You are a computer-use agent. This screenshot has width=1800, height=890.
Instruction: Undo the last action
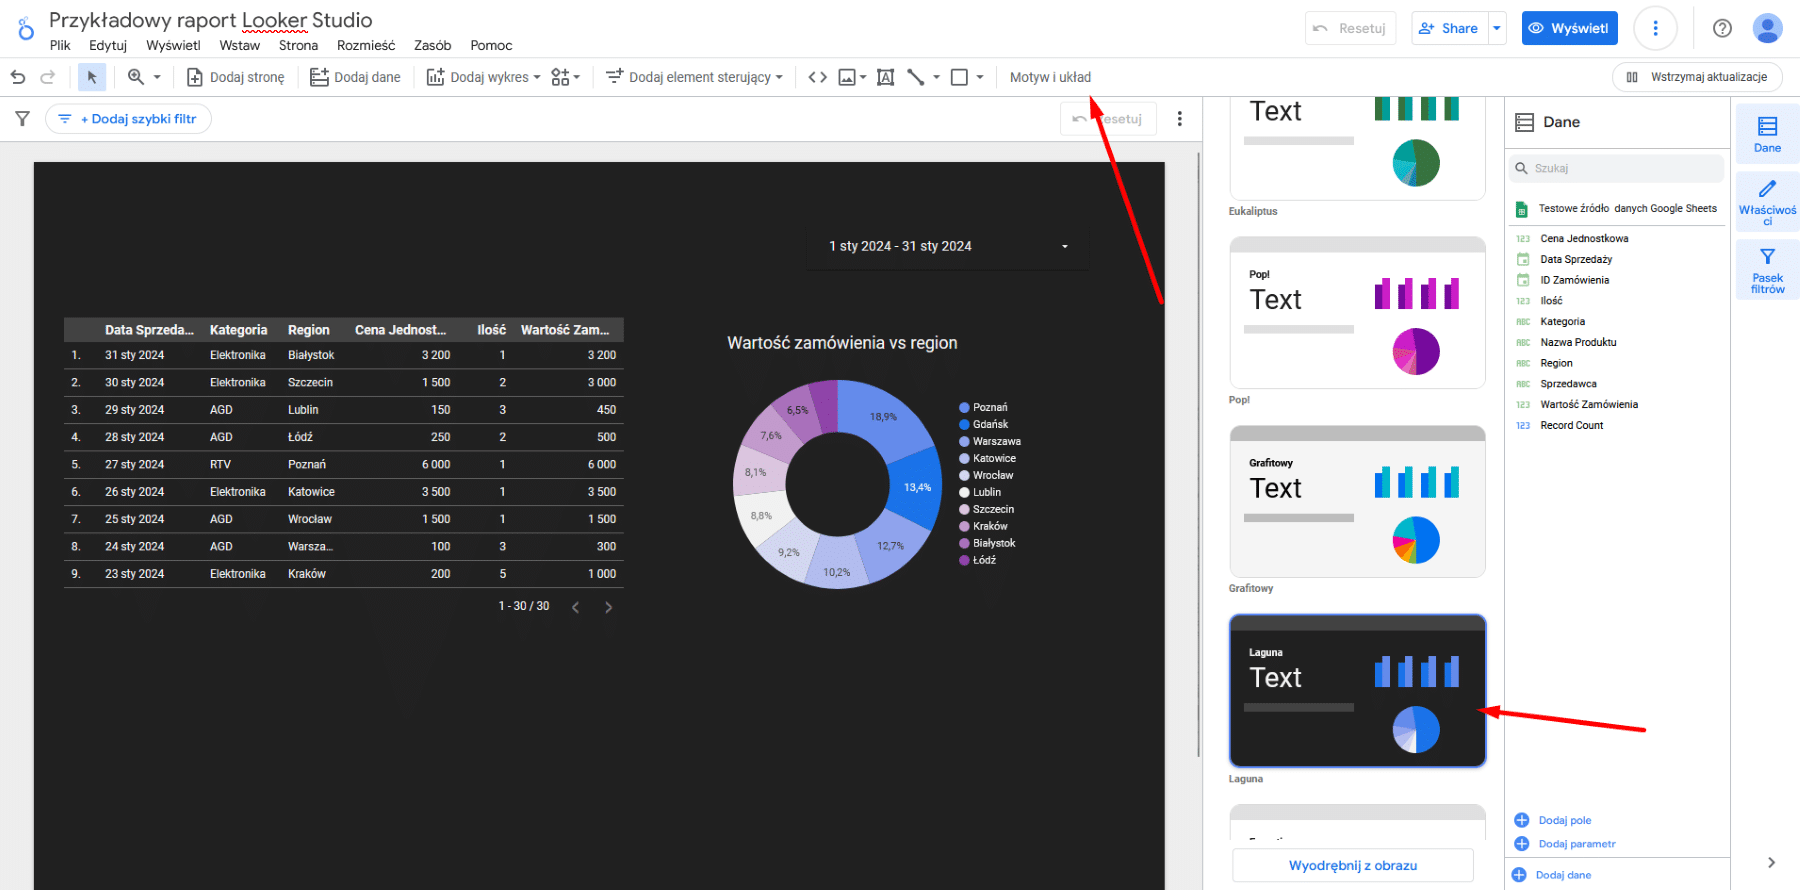tap(18, 77)
